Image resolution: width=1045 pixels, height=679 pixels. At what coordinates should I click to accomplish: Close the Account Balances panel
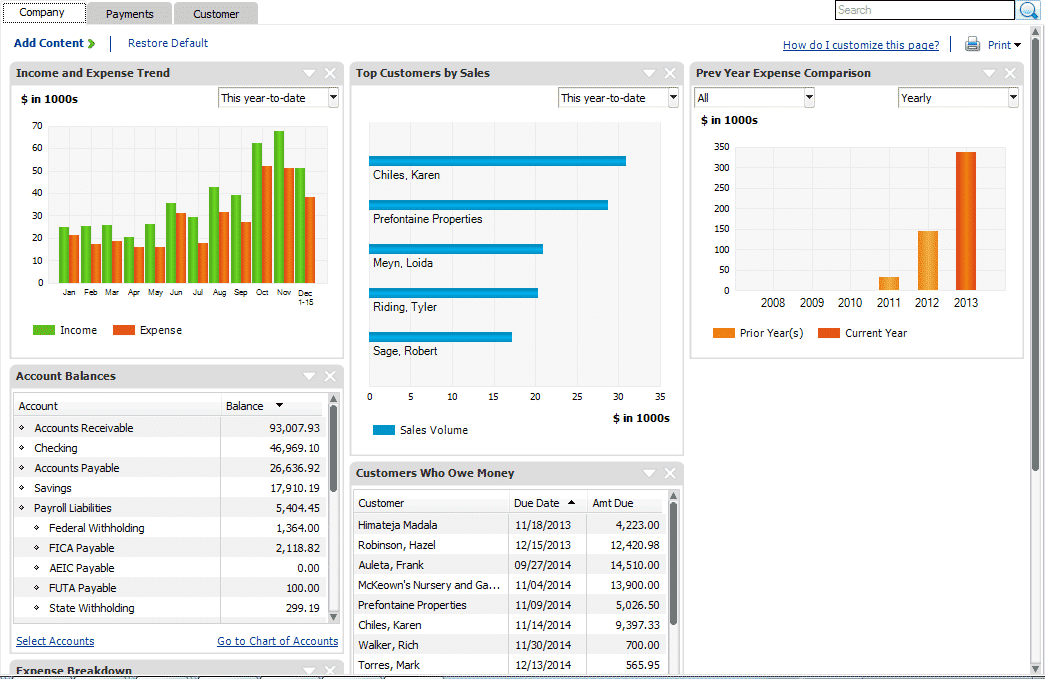click(x=330, y=376)
